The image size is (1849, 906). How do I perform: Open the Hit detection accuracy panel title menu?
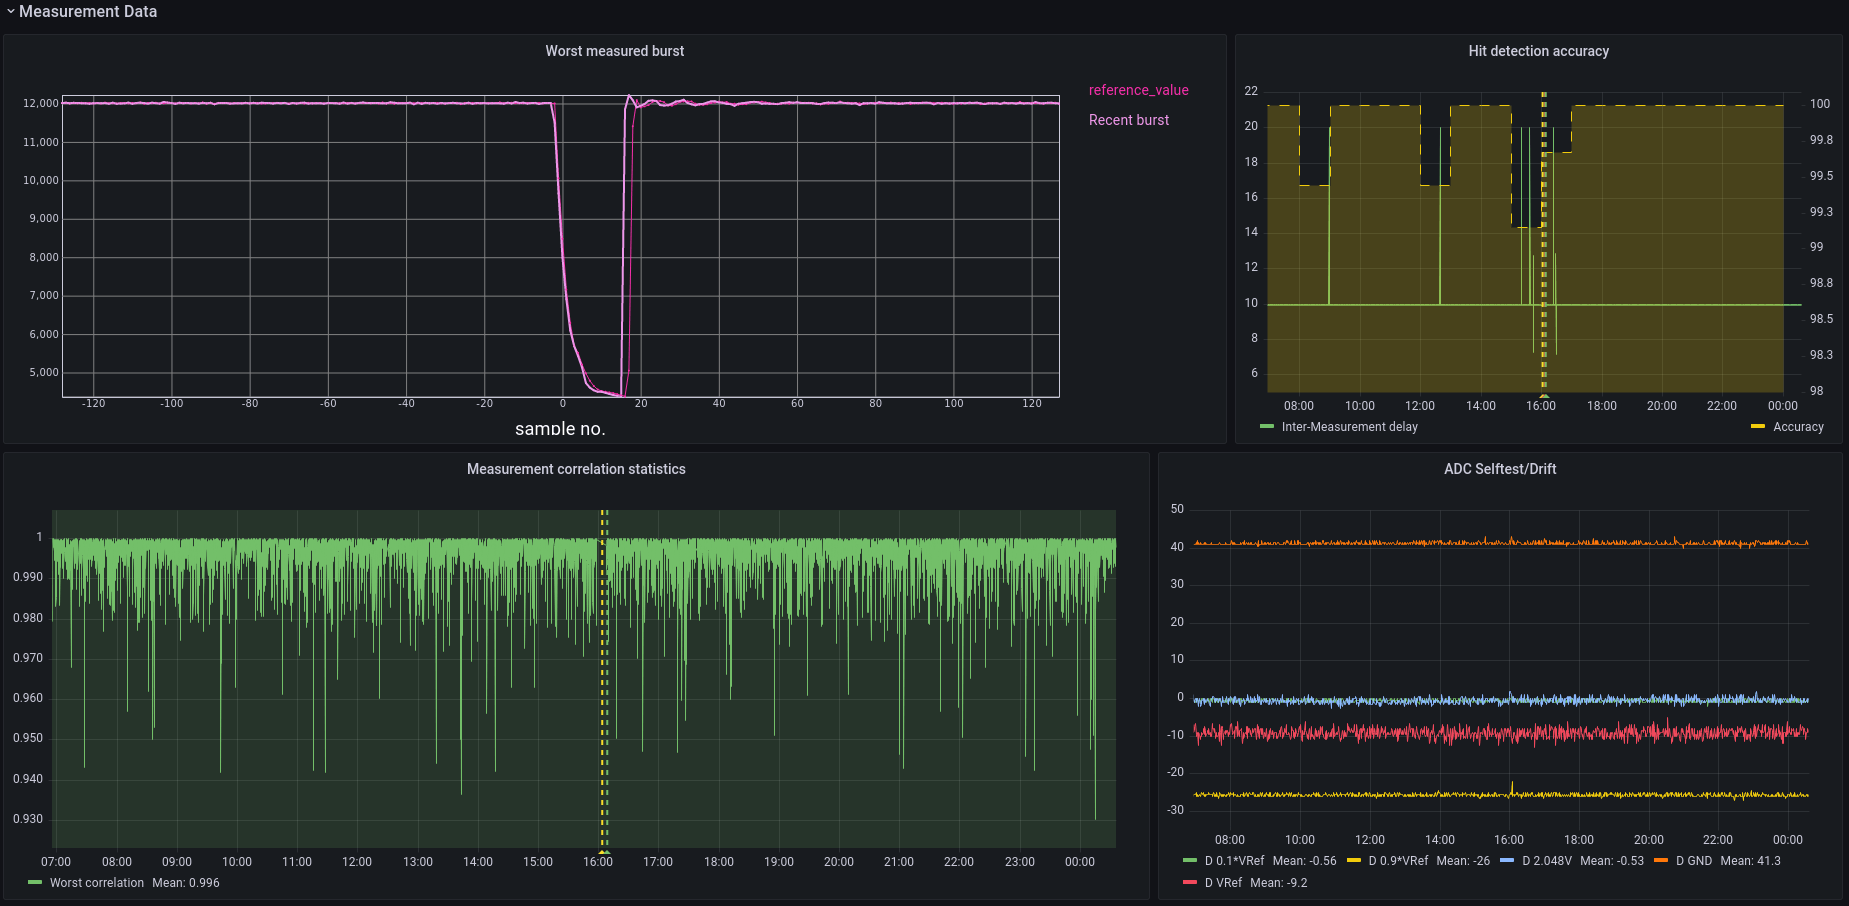[x=1538, y=51]
